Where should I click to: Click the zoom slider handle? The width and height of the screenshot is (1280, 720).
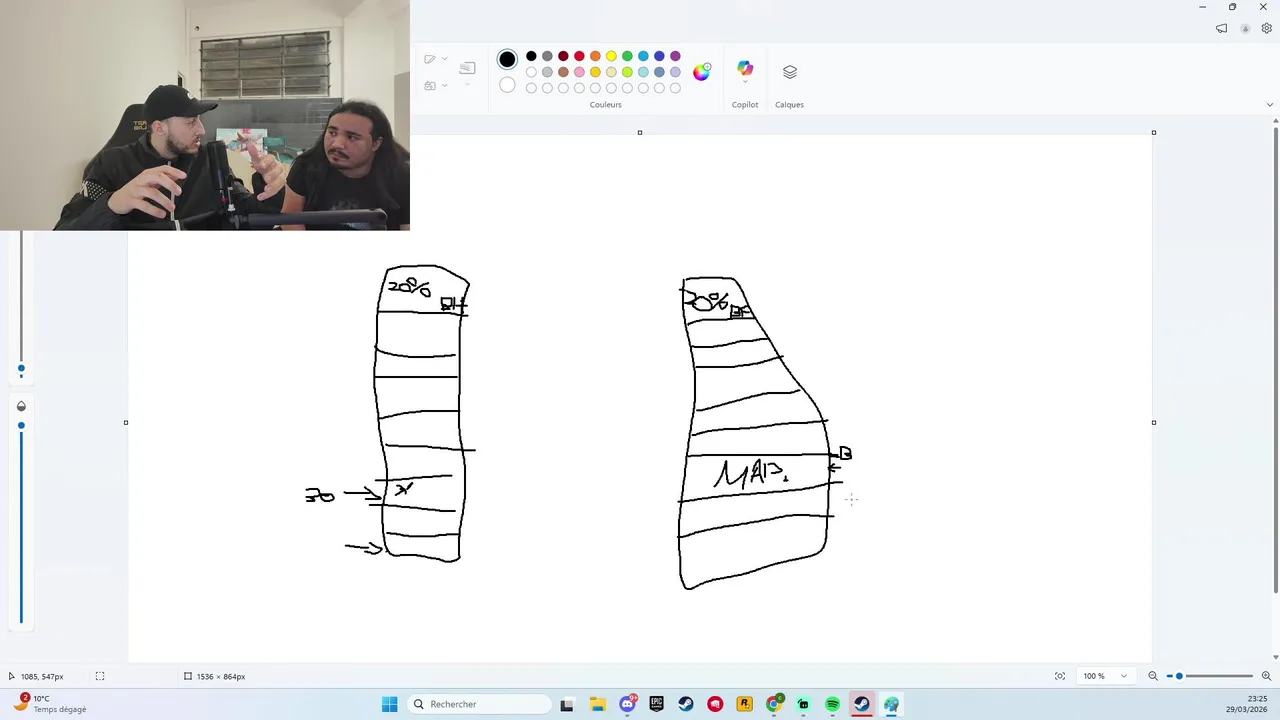(1179, 676)
